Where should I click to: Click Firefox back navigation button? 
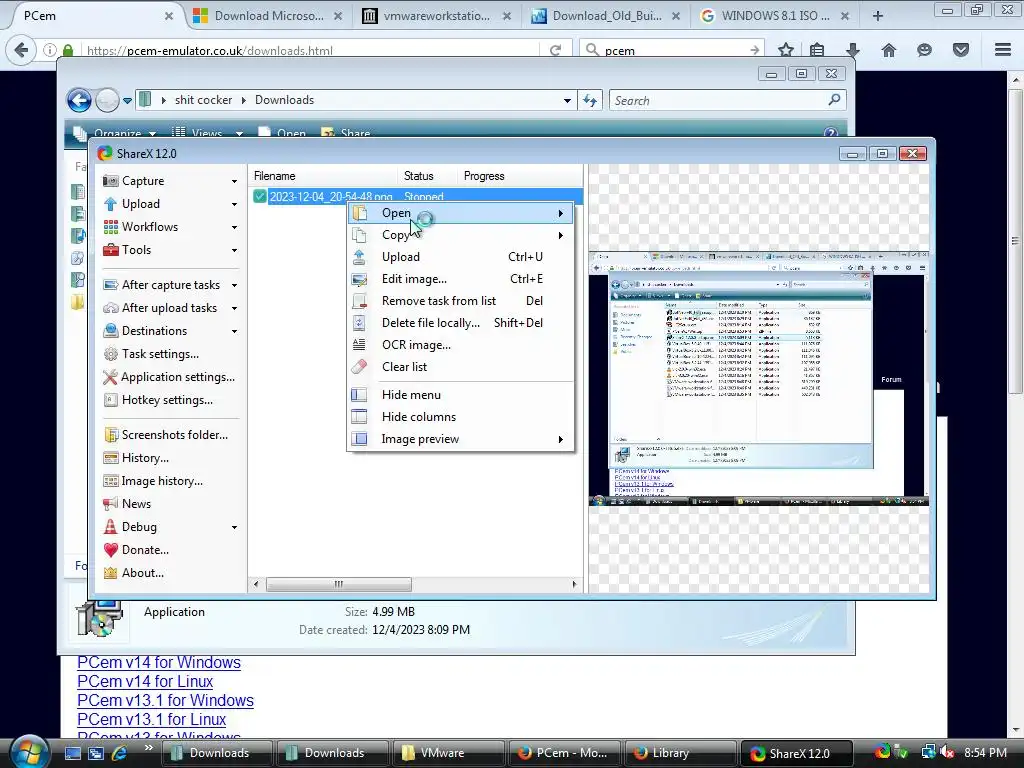coord(22,50)
